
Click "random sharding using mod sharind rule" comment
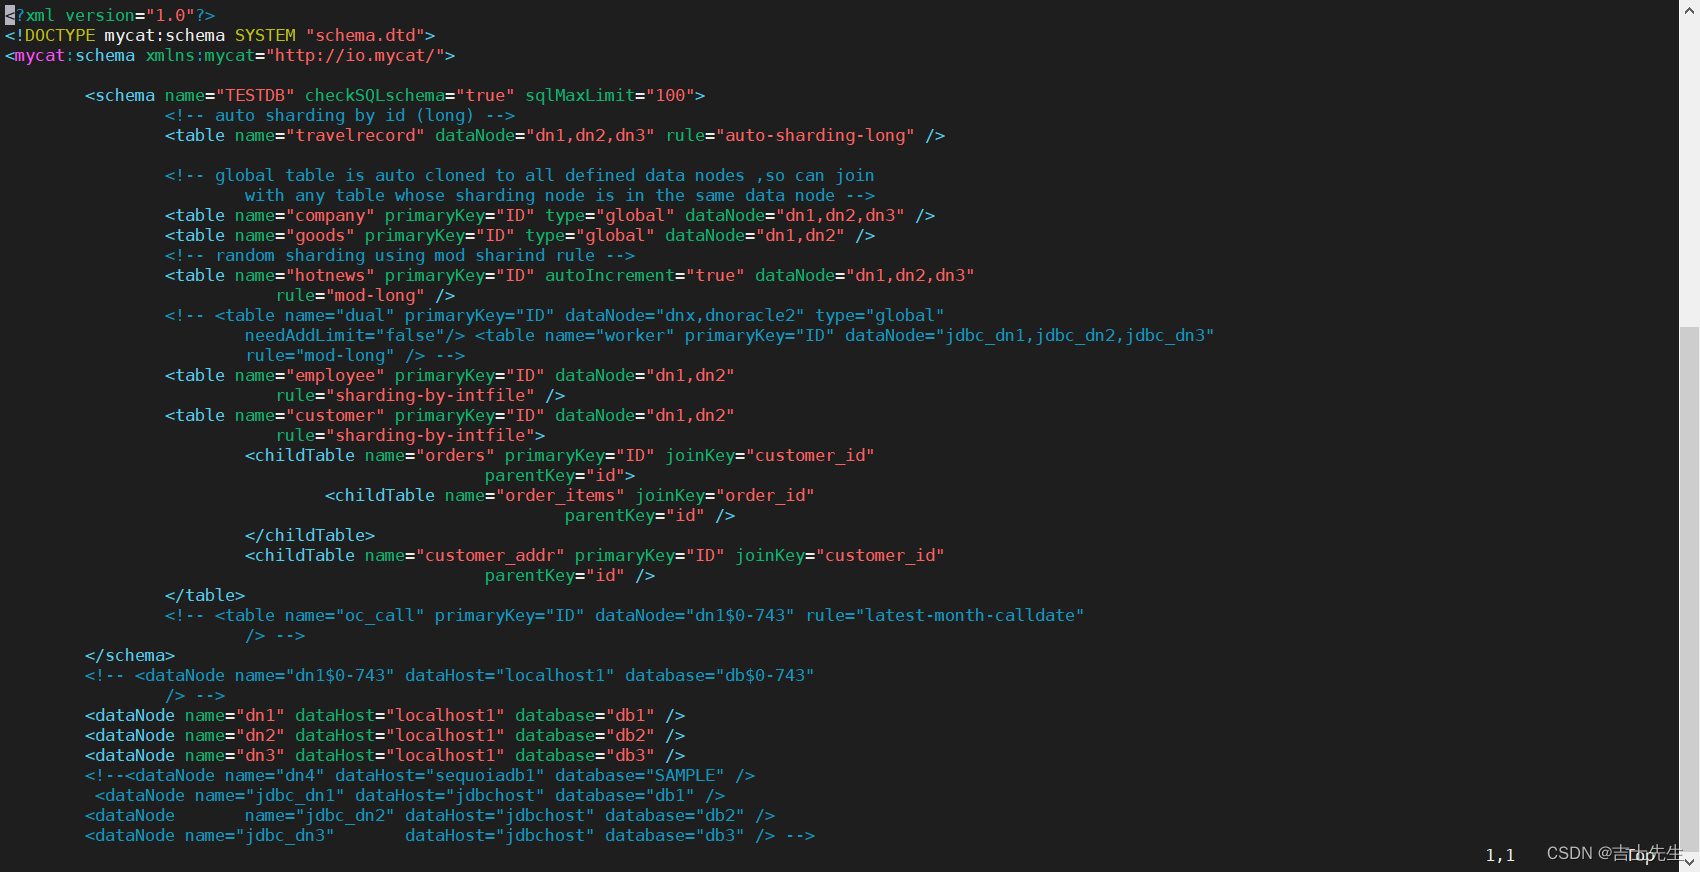(x=400, y=255)
